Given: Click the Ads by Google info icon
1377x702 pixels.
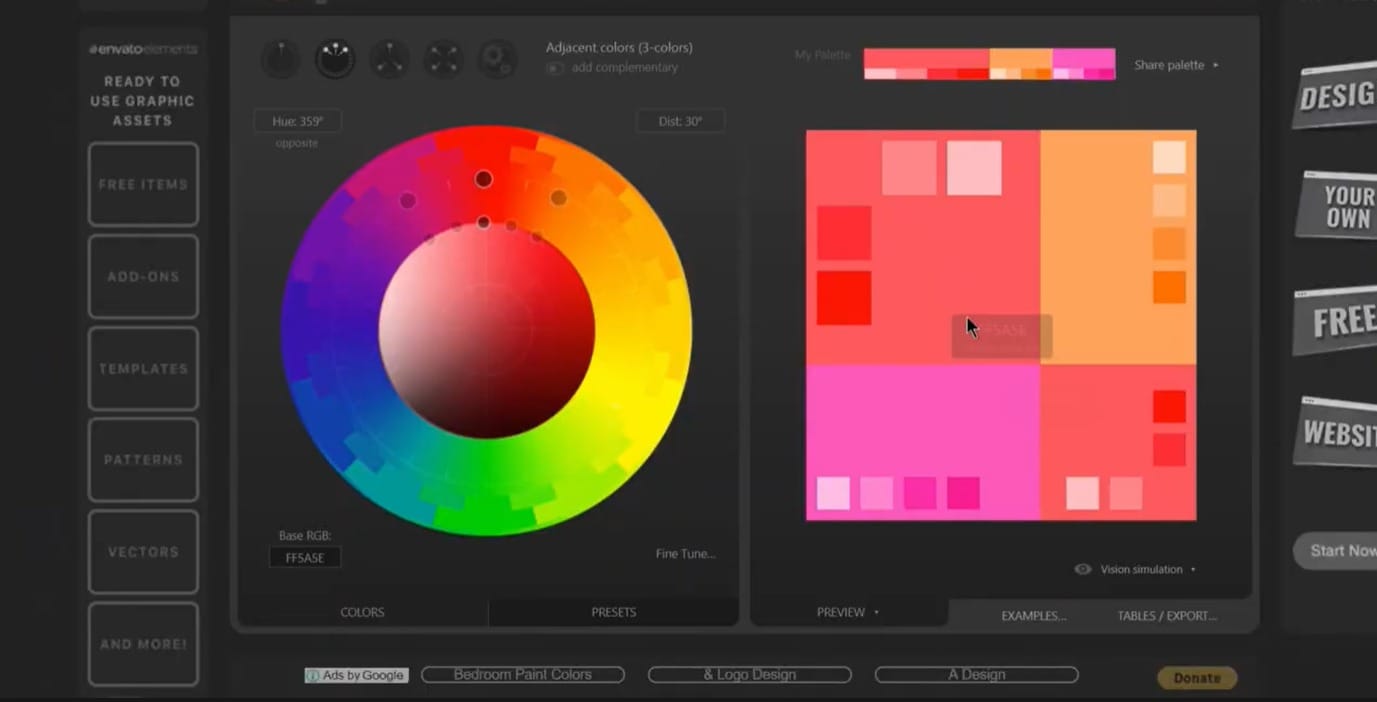Looking at the screenshot, I should pos(313,676).
